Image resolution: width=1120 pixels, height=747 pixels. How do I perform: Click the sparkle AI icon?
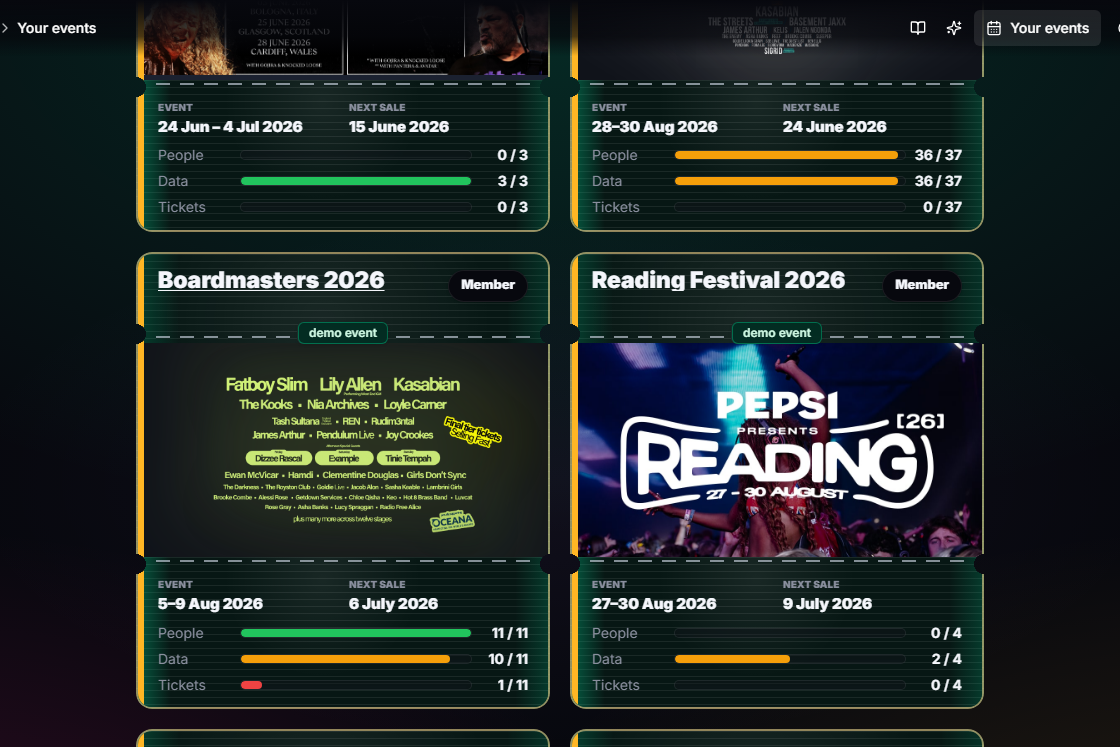(954, 28)
